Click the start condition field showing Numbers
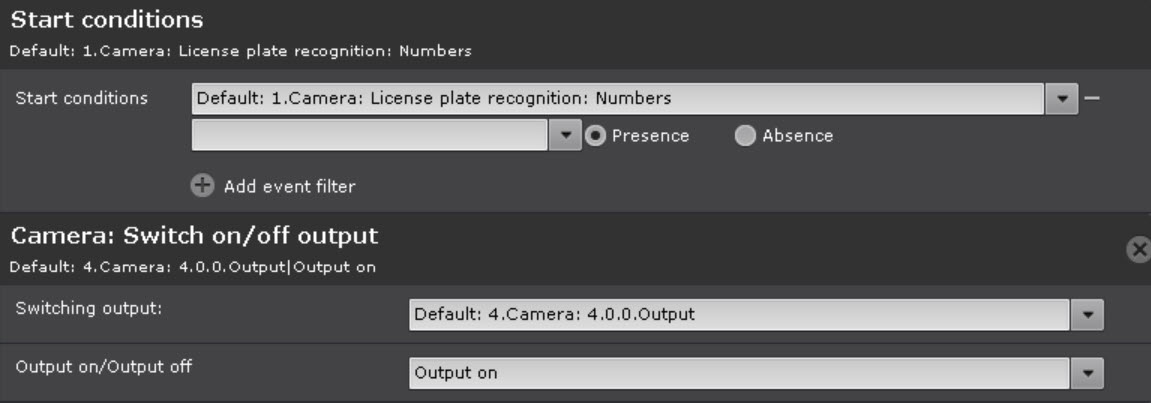Viewport: 1151px width, 403px height. pyautogui.click(x=617, y=99)
